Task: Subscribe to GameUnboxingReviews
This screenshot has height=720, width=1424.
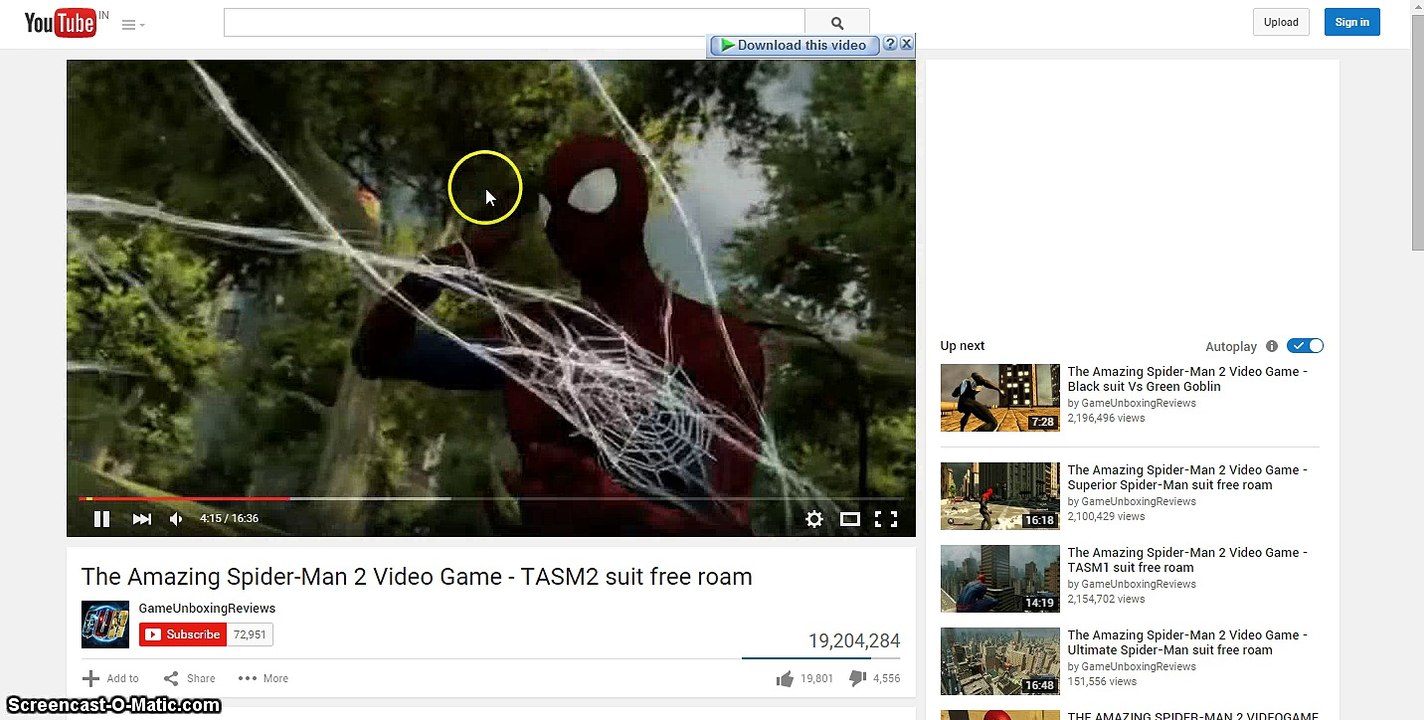Action: point(183,635)
